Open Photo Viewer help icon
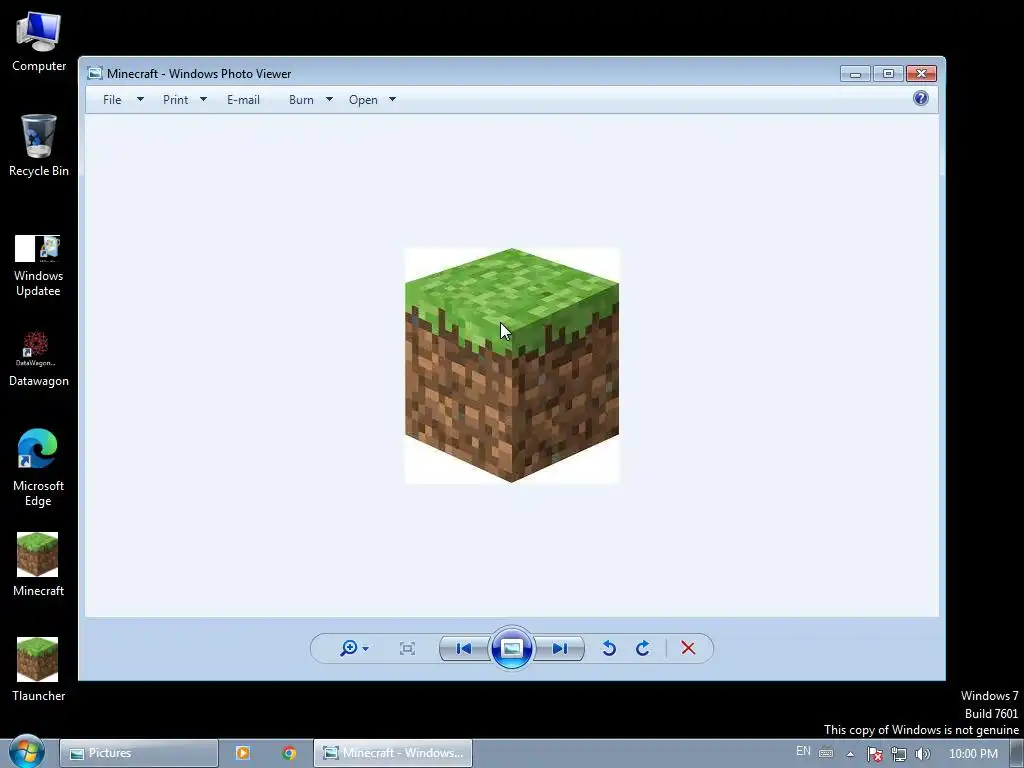The image size is (1024, 768). coord(921,98)
